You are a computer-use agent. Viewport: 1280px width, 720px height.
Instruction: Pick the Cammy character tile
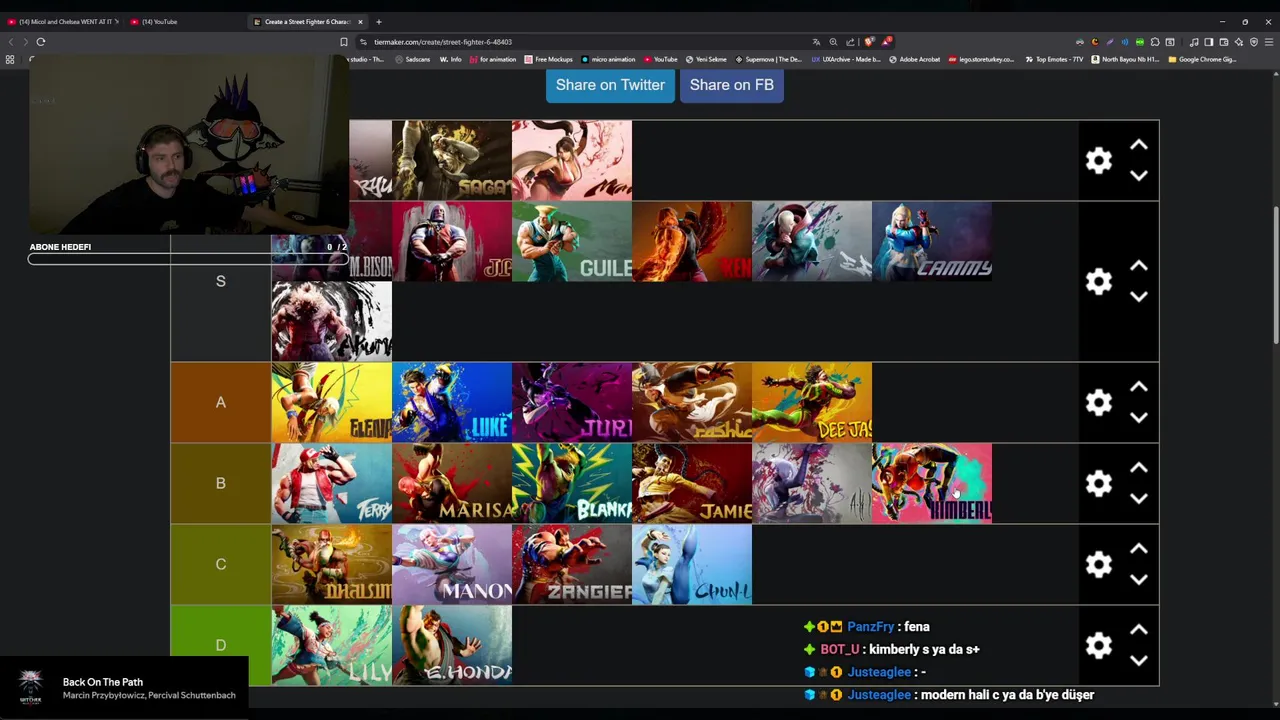(x=932, y=241)
